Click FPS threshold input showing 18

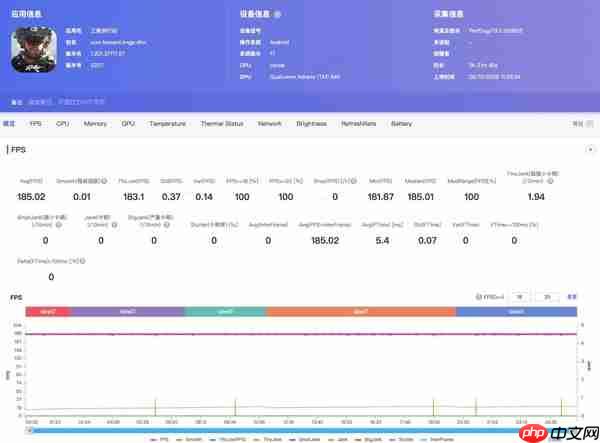pyautogui.click(x=520, y=297)
